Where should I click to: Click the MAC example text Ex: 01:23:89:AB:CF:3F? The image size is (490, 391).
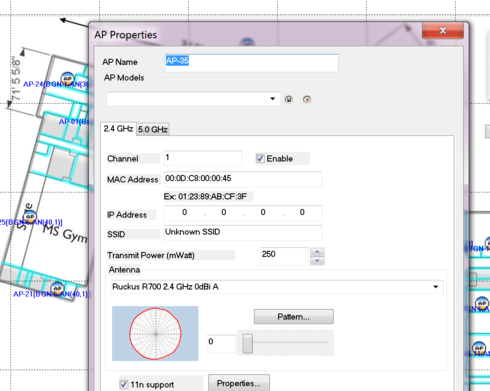pyautogui.click(x=205, y=196)
